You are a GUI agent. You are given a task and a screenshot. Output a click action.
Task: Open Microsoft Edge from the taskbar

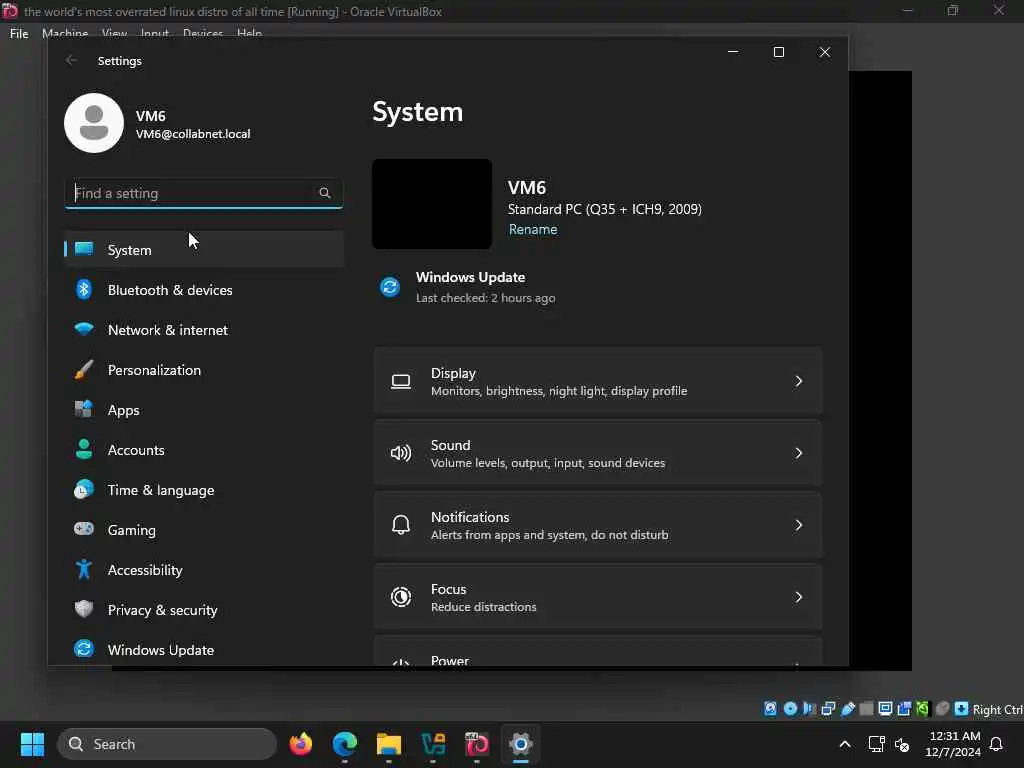click(345, 744)
